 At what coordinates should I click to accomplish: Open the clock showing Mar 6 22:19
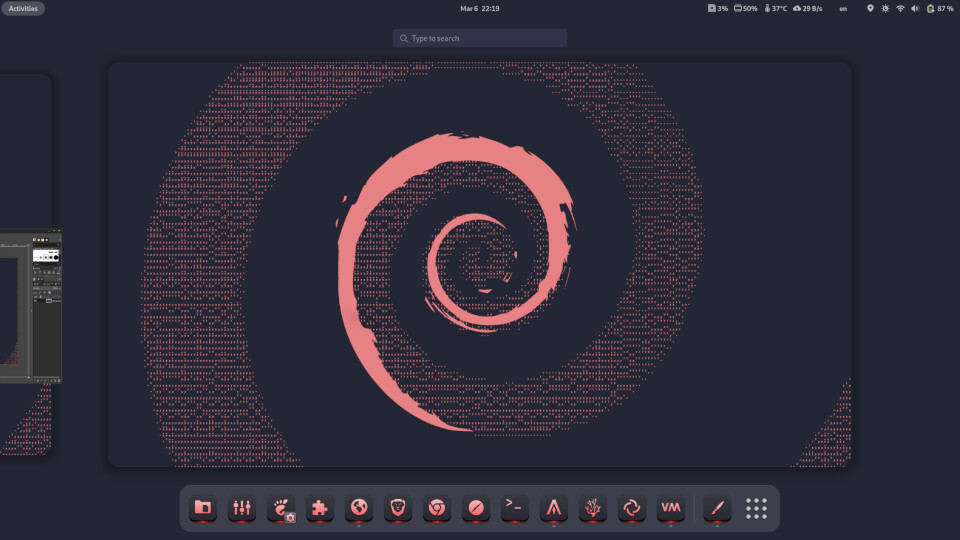click(480, 8)
